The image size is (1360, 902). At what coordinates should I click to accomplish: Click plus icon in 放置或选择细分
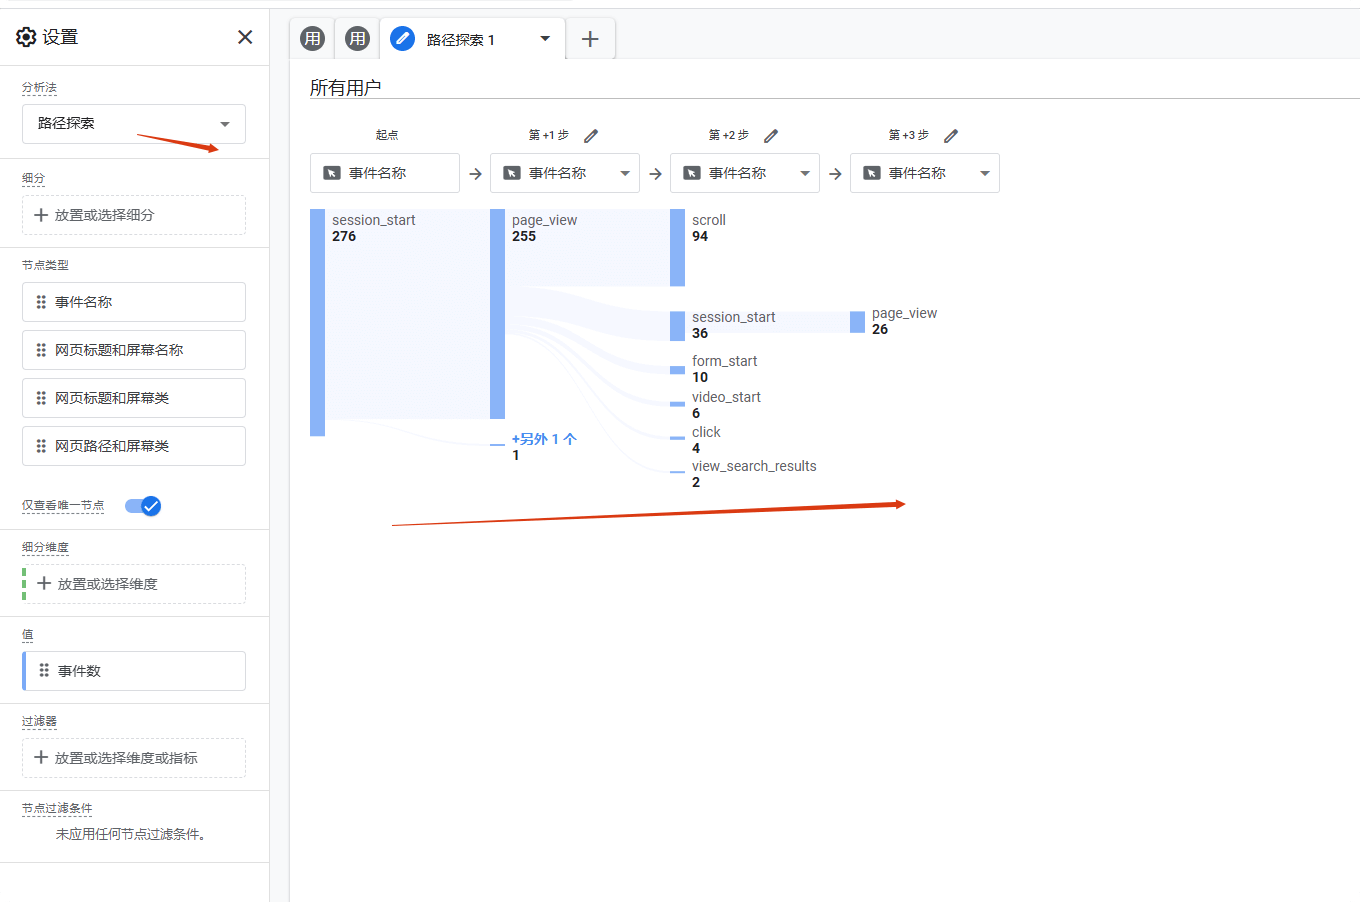41,215
